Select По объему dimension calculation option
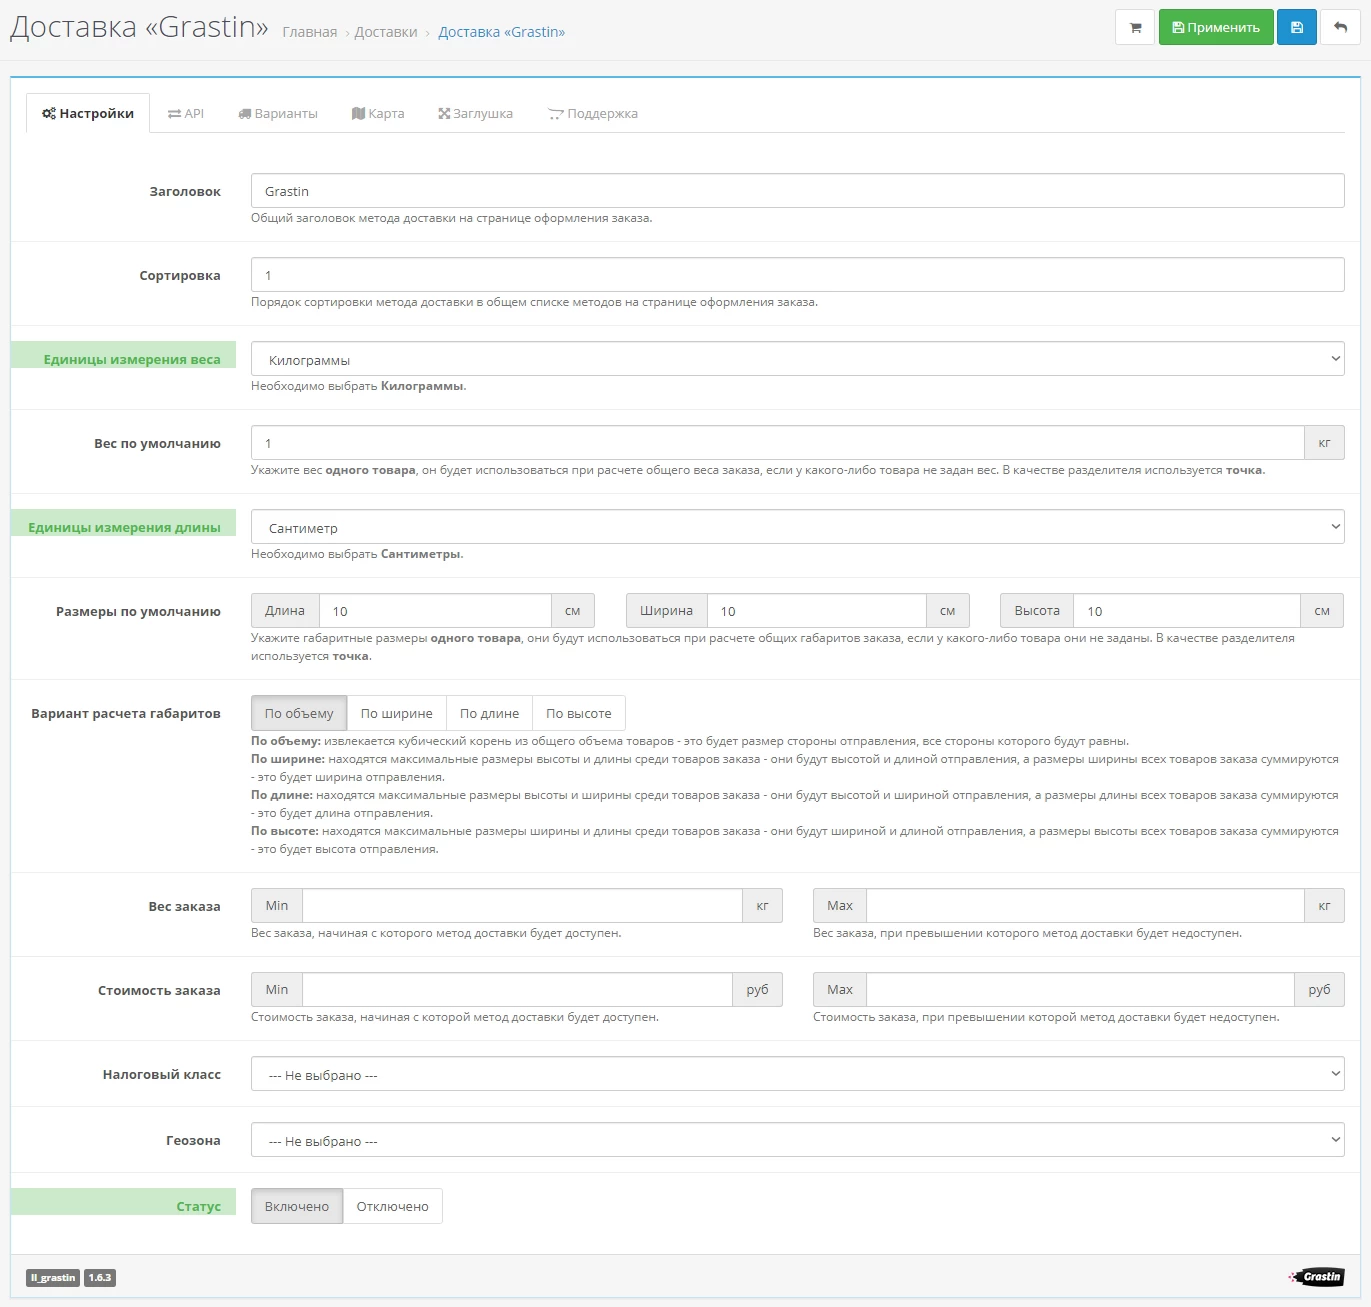1371x1307 pixels. coord(299,713)
